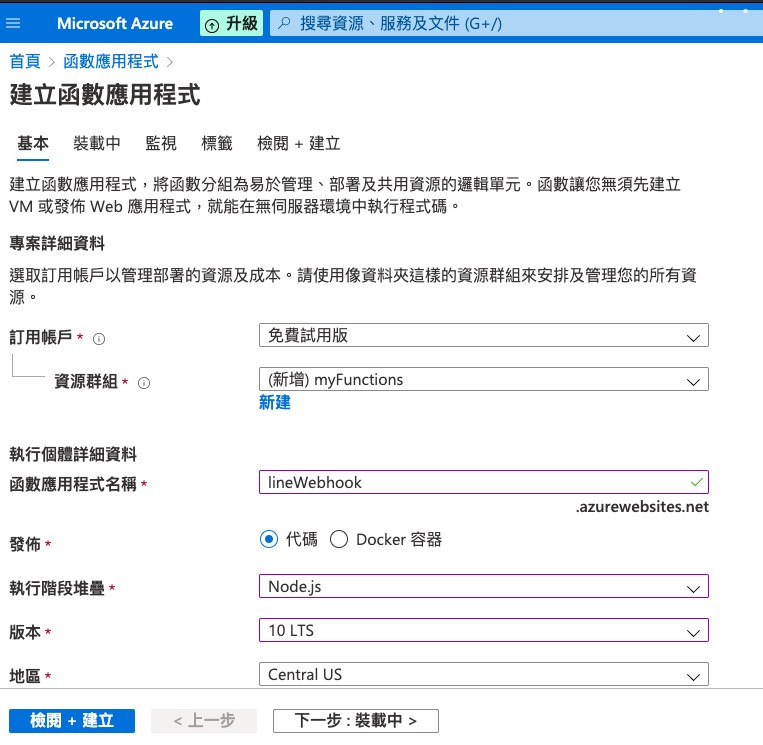Open the Node.js runtime stack dropdown

coord(484,586)
